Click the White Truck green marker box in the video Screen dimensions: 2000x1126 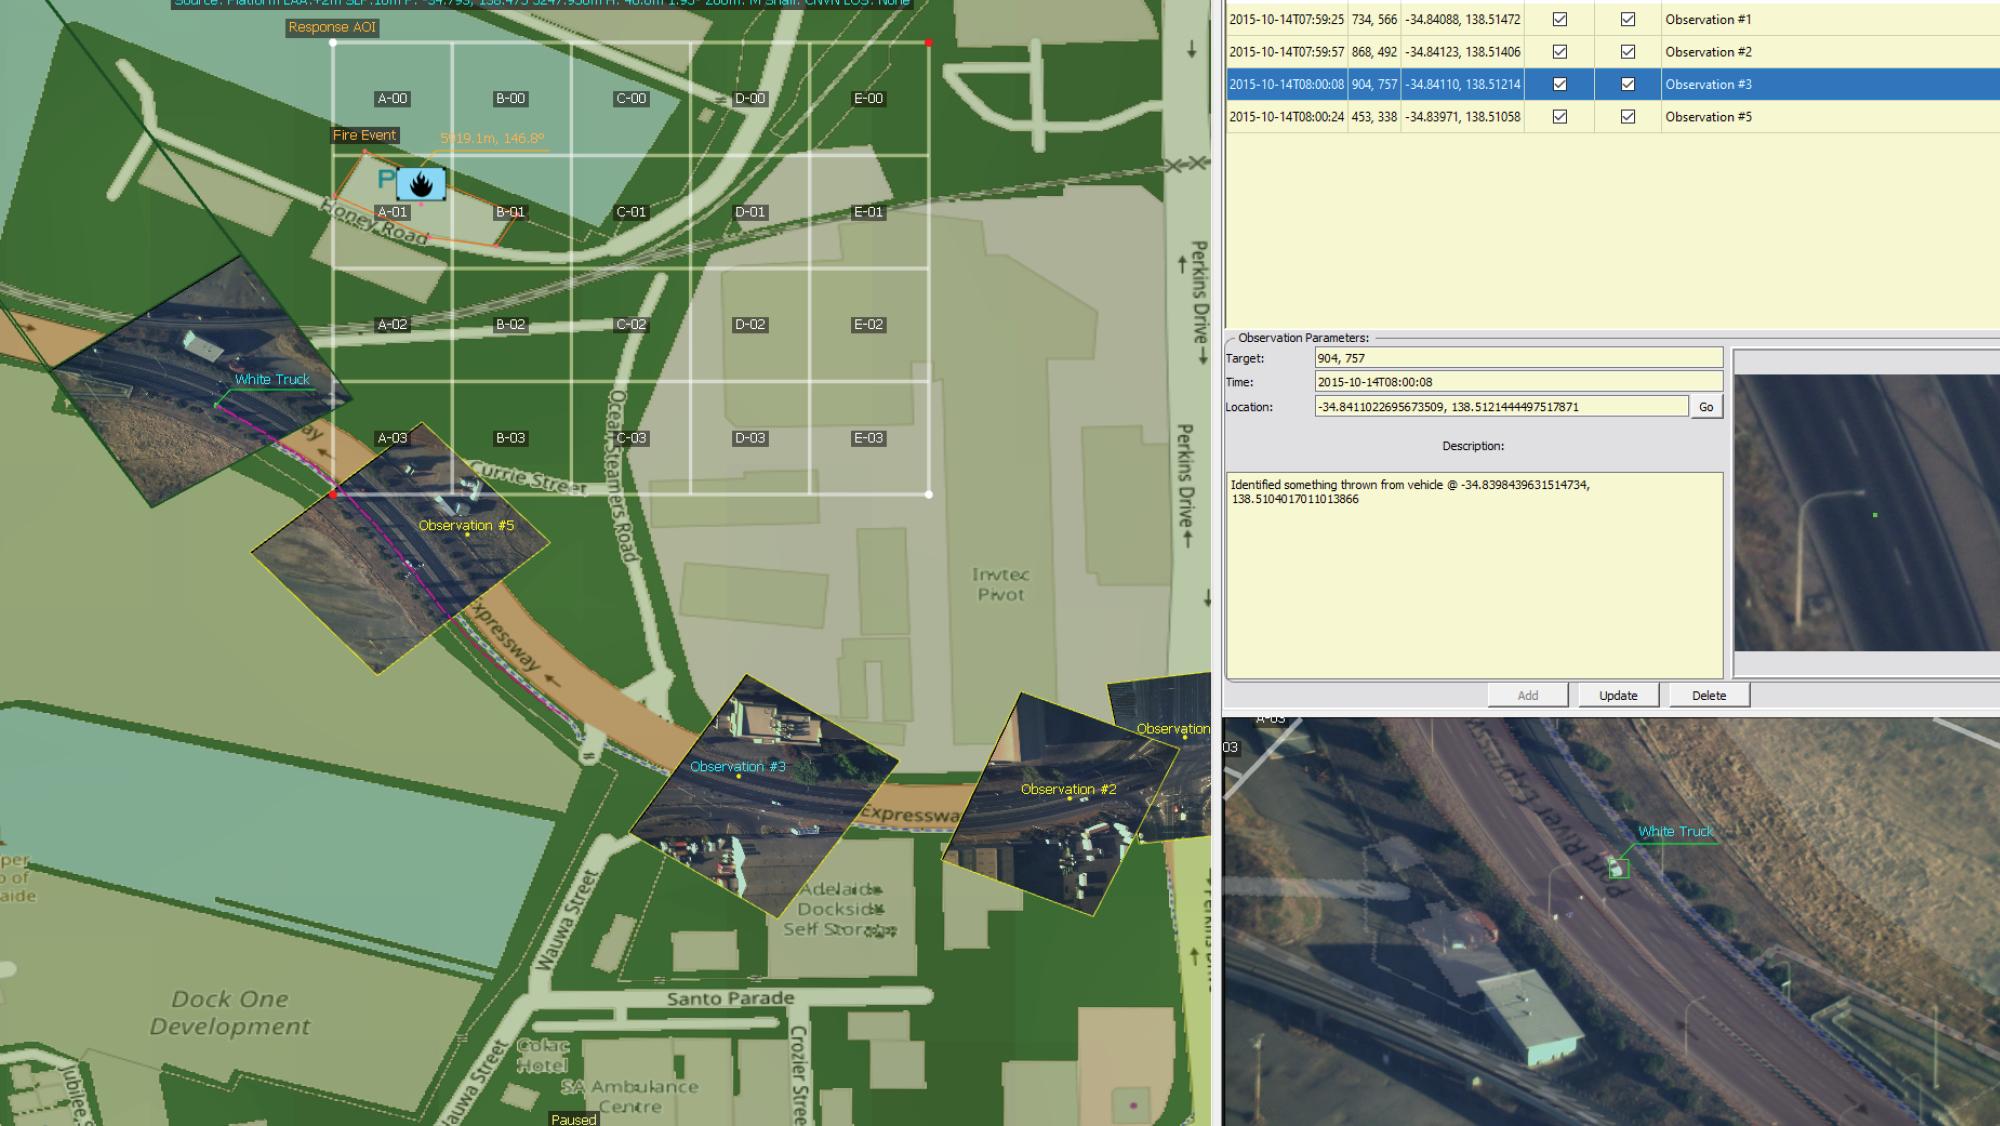pos(1617,868)
